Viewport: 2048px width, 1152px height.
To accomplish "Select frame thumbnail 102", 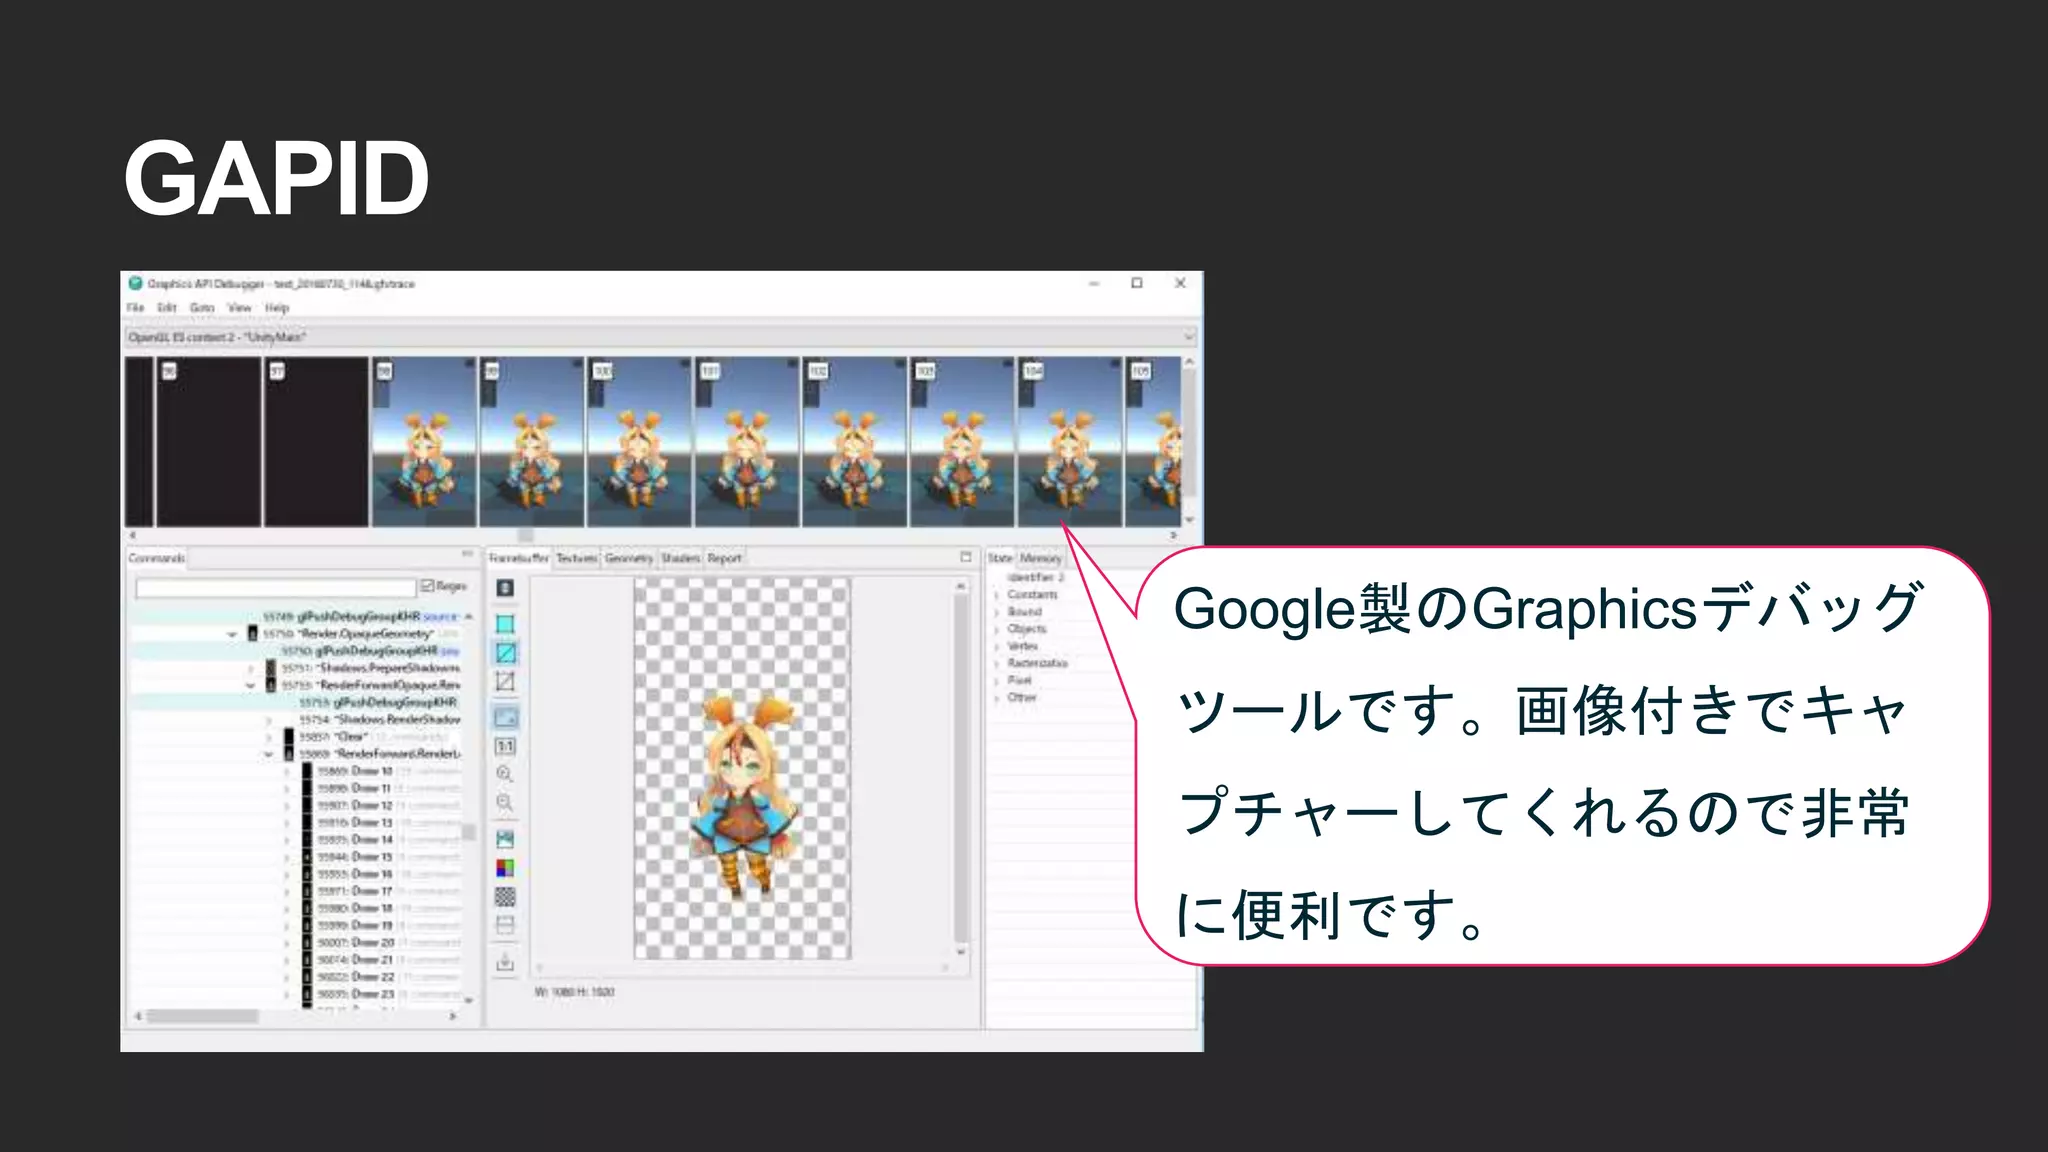I will pyautogui.click(x=854, y=442).
